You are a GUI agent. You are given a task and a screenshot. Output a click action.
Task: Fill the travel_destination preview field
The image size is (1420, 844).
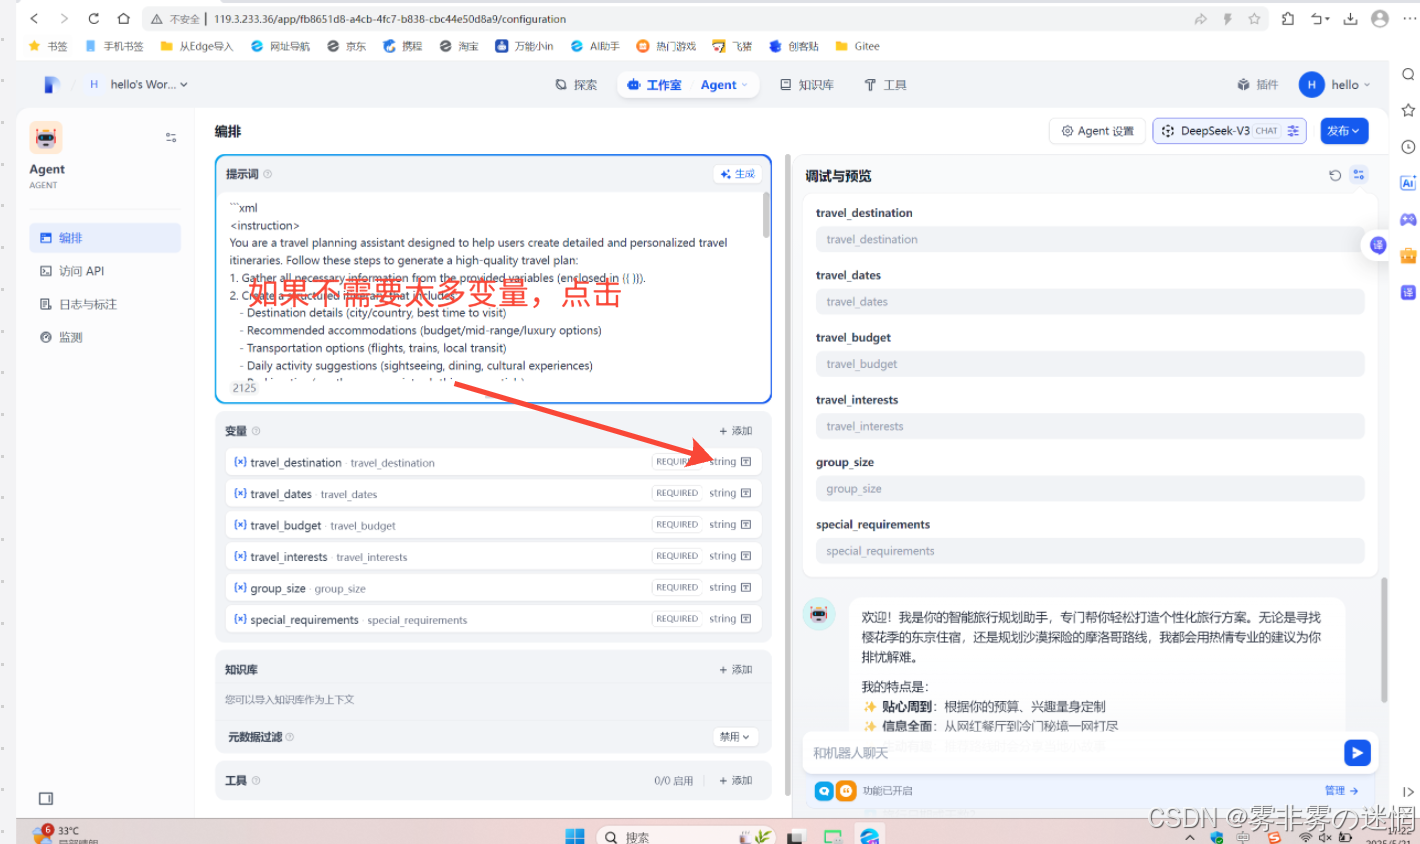pyautogui.click(x=1090, y=239)
